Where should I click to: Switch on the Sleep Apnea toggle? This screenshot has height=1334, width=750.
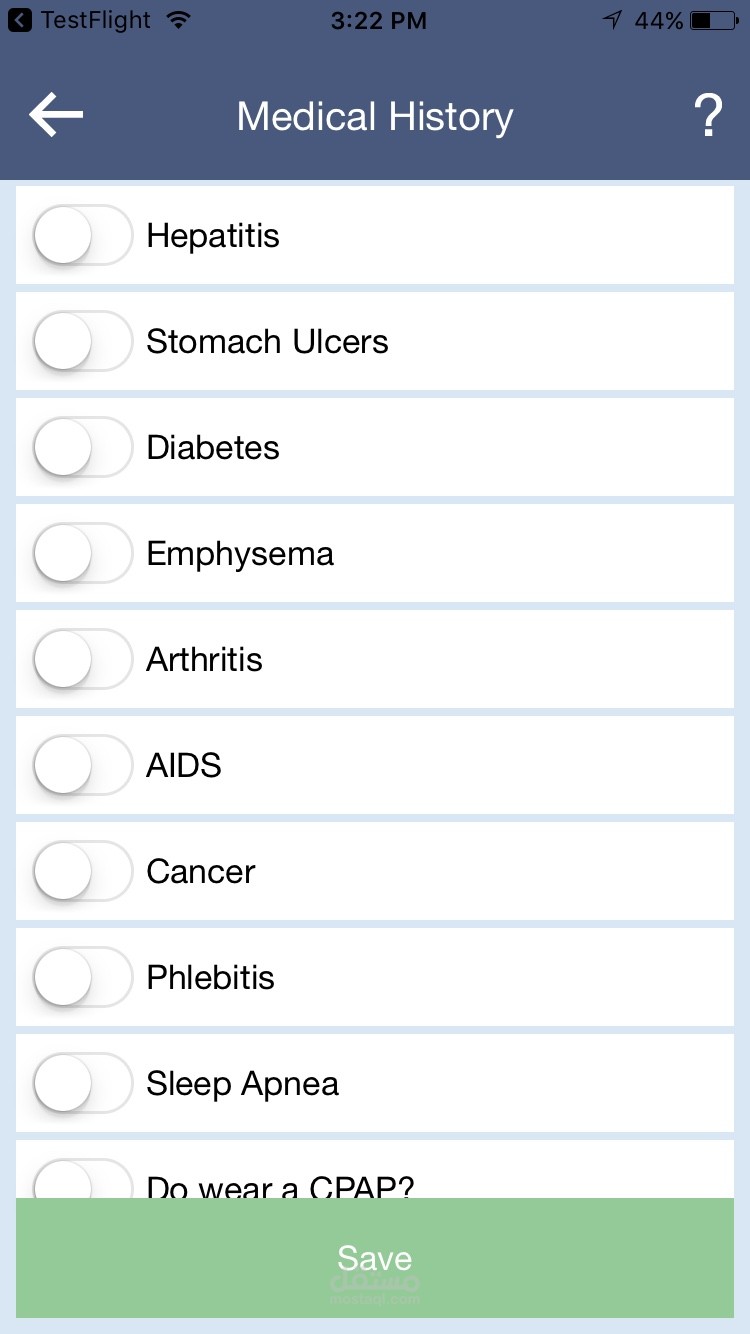click(x=82, y=1084)
